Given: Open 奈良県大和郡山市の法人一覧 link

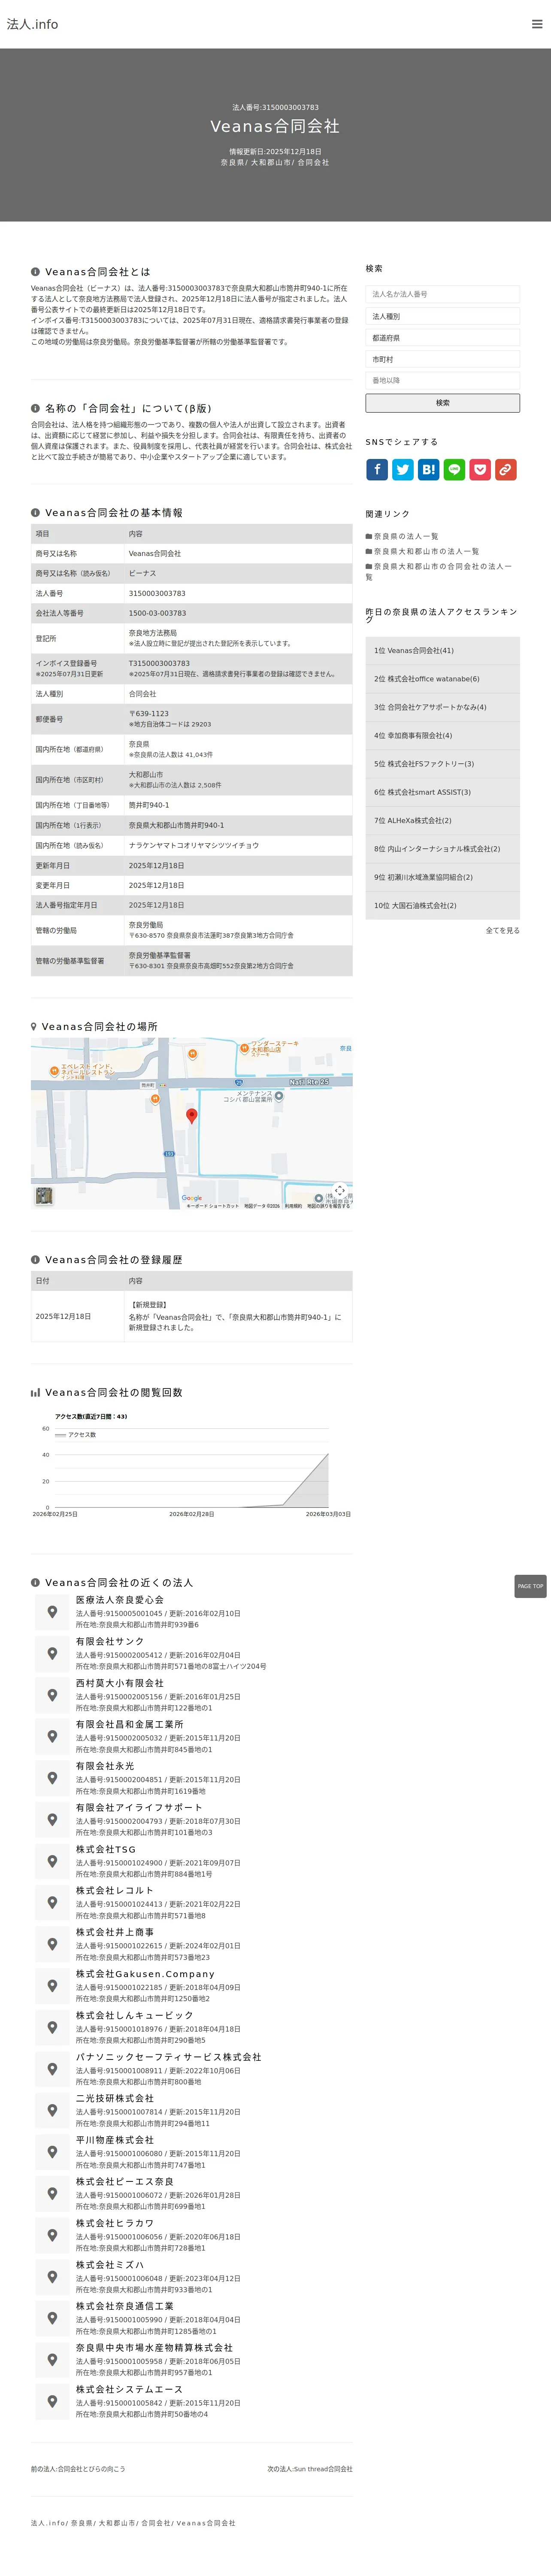Looking at the screenshot, I should click(x=426, y=551).
